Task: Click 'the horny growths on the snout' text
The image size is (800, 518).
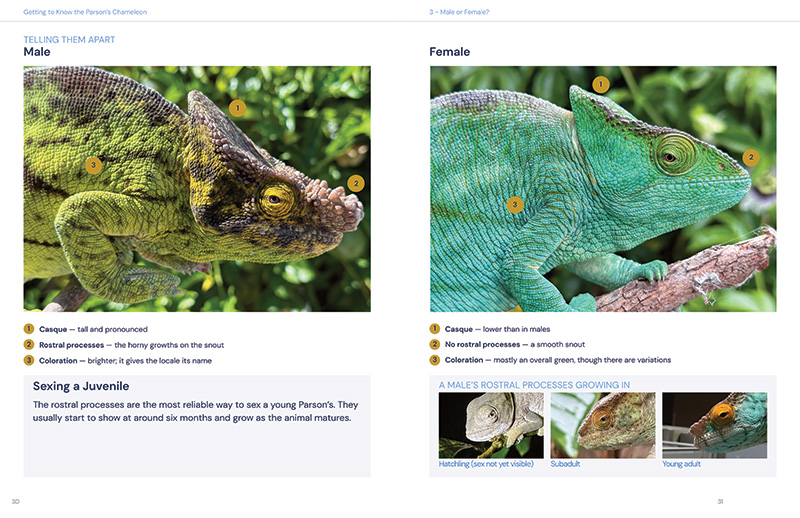Action: 169,345
